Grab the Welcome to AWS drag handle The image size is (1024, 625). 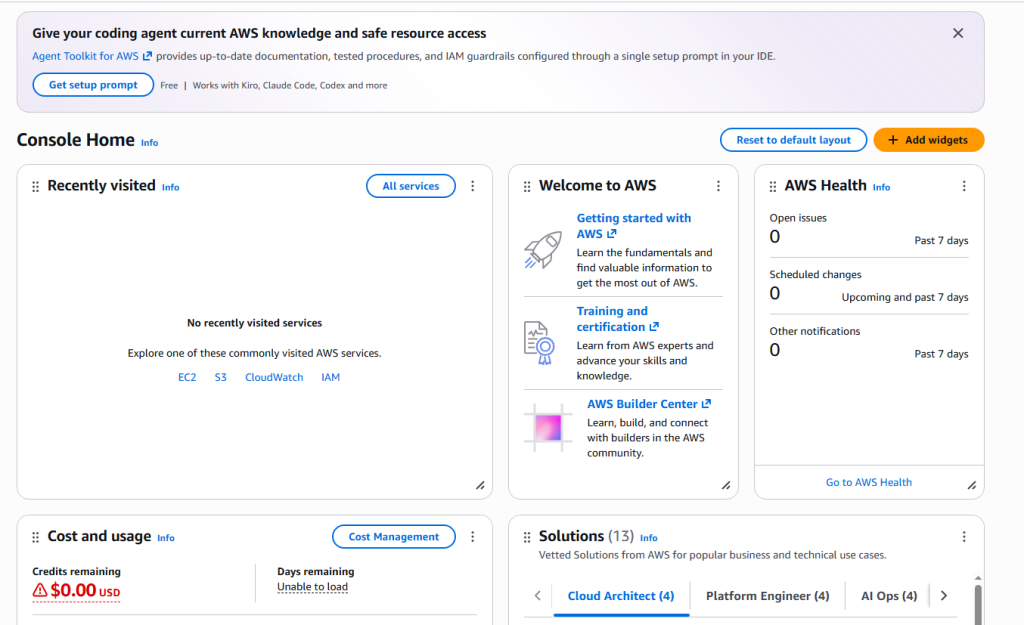click(527, 187)
